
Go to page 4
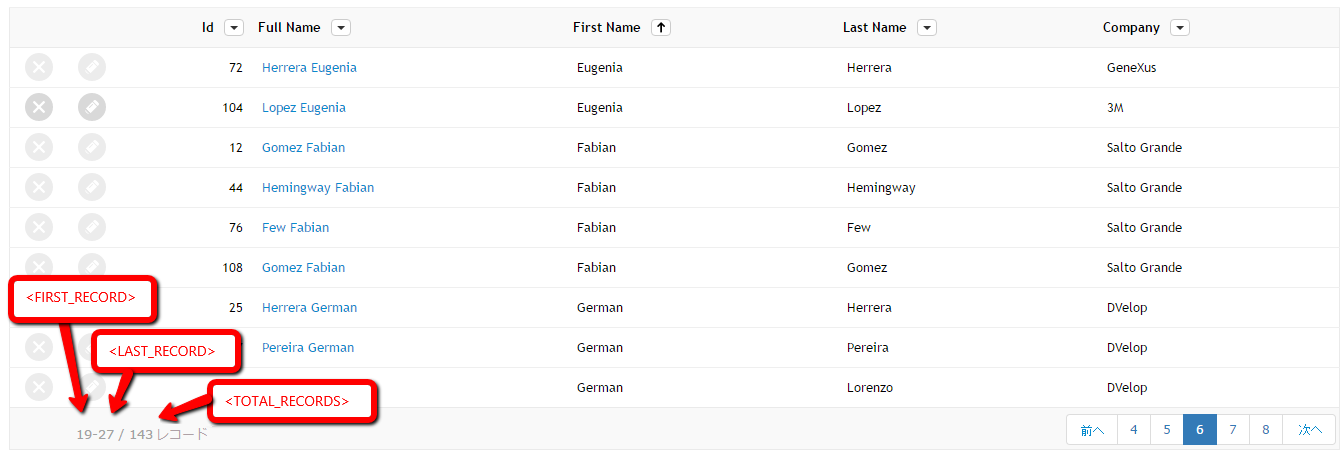click(x=1134, y=430)
